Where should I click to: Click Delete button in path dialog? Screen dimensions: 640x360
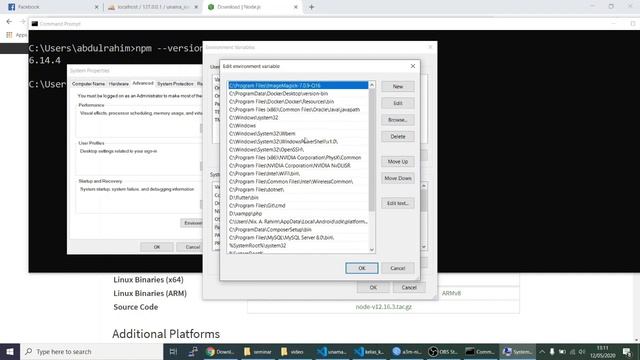point(398,136)
